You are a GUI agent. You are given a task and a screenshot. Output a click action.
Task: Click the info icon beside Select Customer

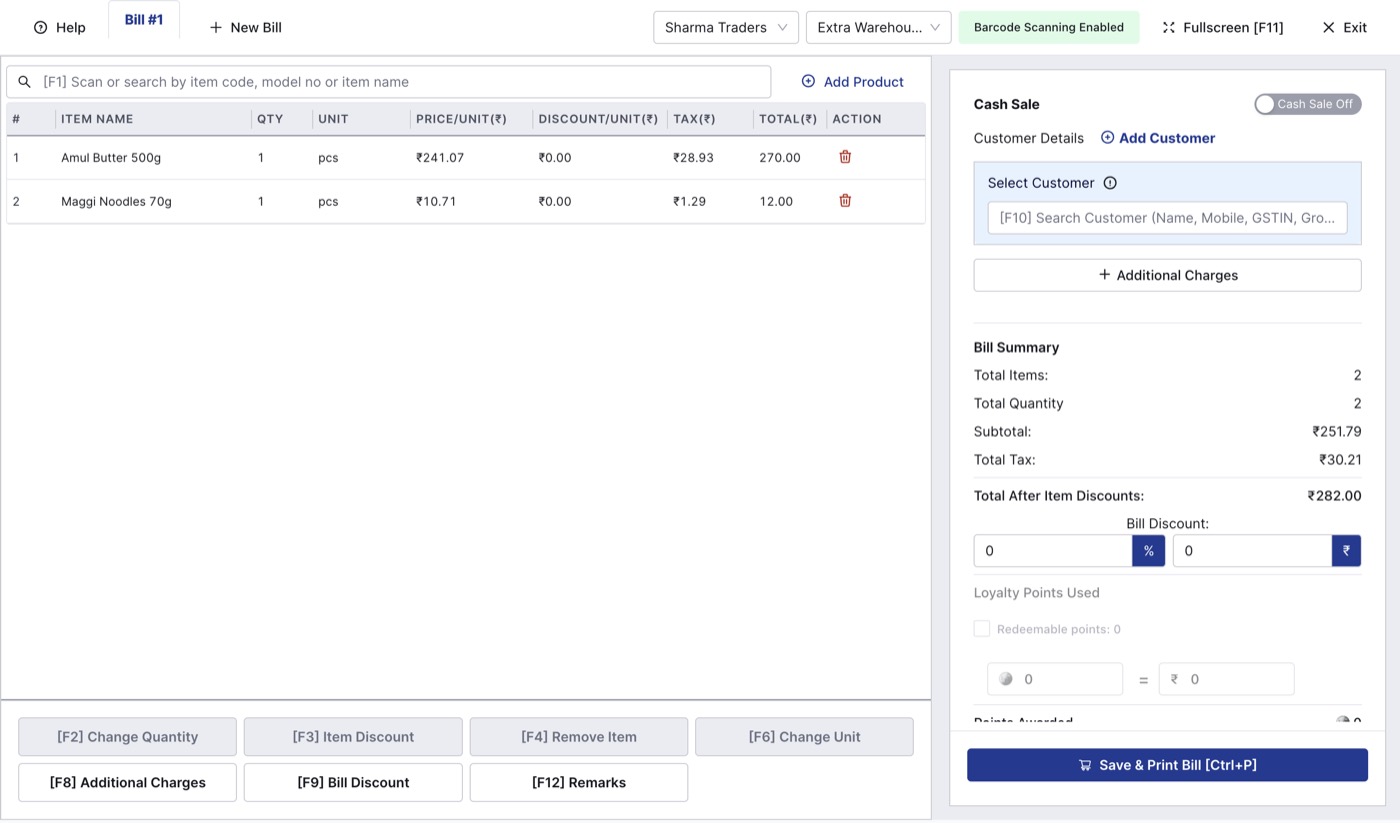point(1110,183)
